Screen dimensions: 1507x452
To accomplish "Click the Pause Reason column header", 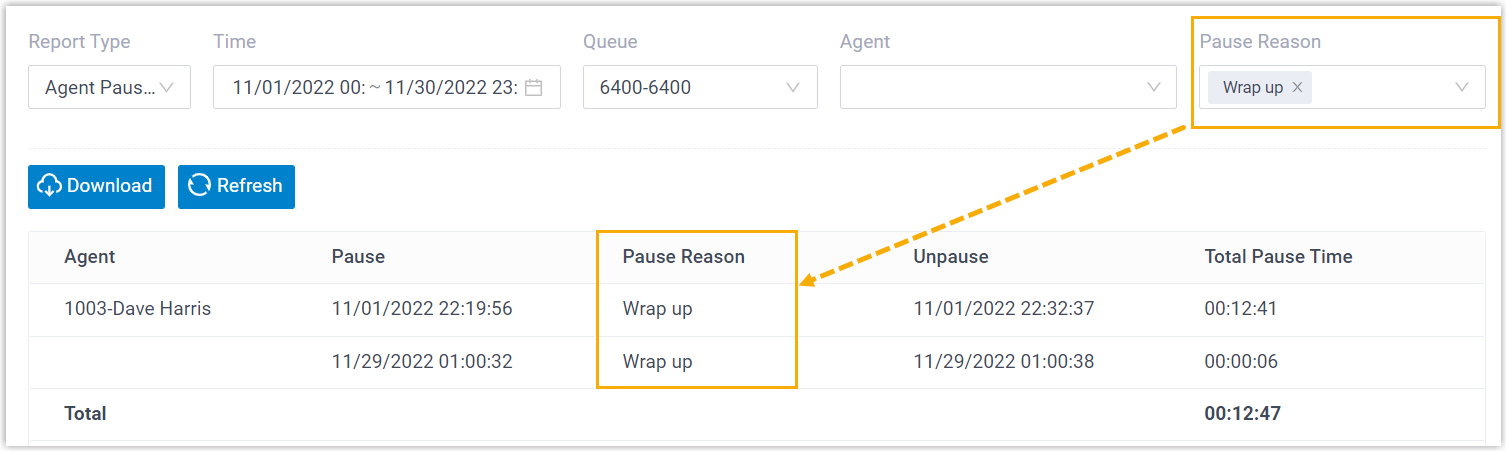I will 683,257.
